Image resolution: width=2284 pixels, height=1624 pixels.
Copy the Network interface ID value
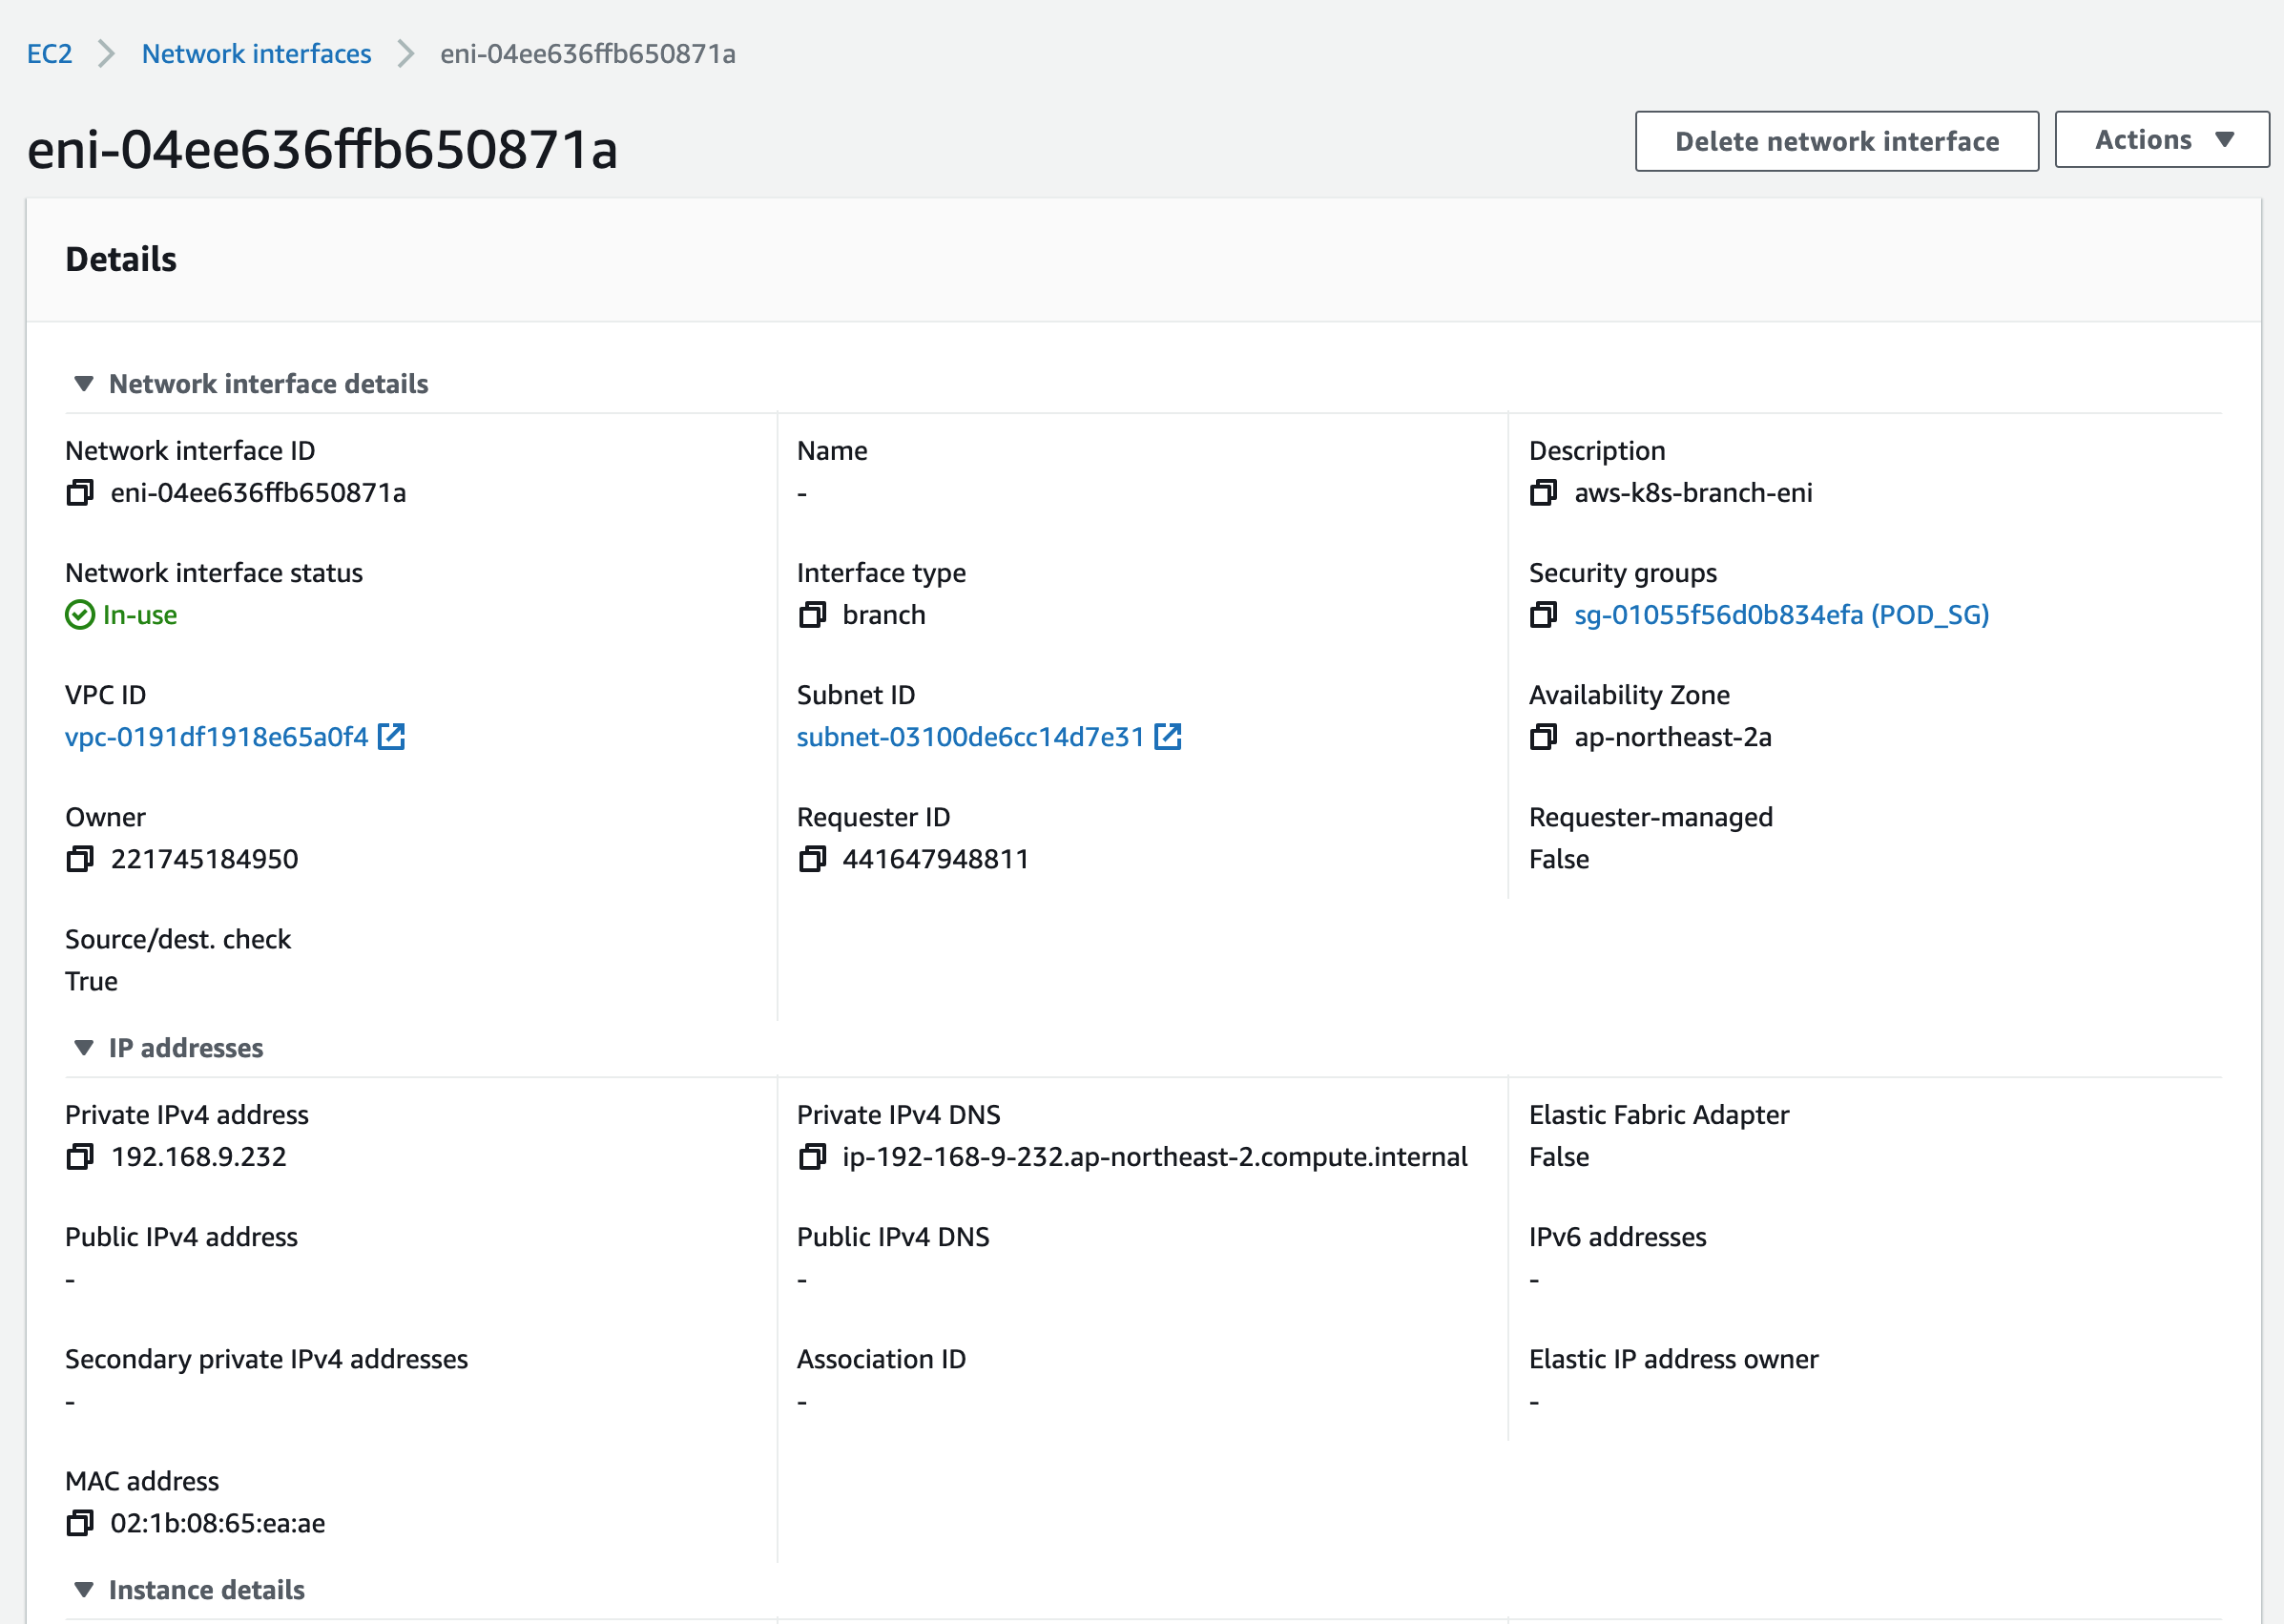click(80, 493)
